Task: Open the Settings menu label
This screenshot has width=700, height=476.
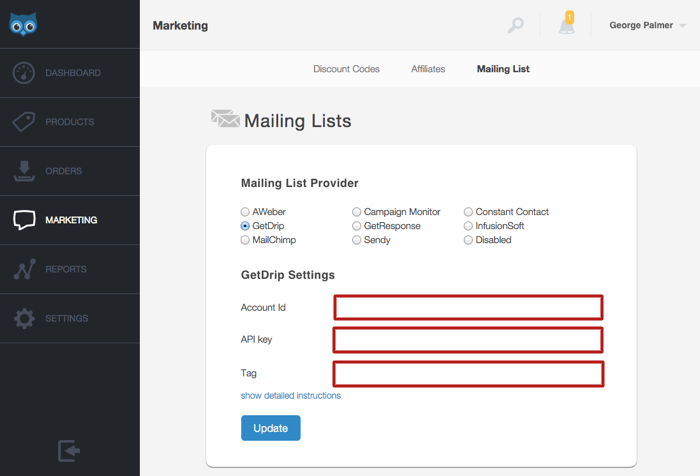Action: (67, 318)
